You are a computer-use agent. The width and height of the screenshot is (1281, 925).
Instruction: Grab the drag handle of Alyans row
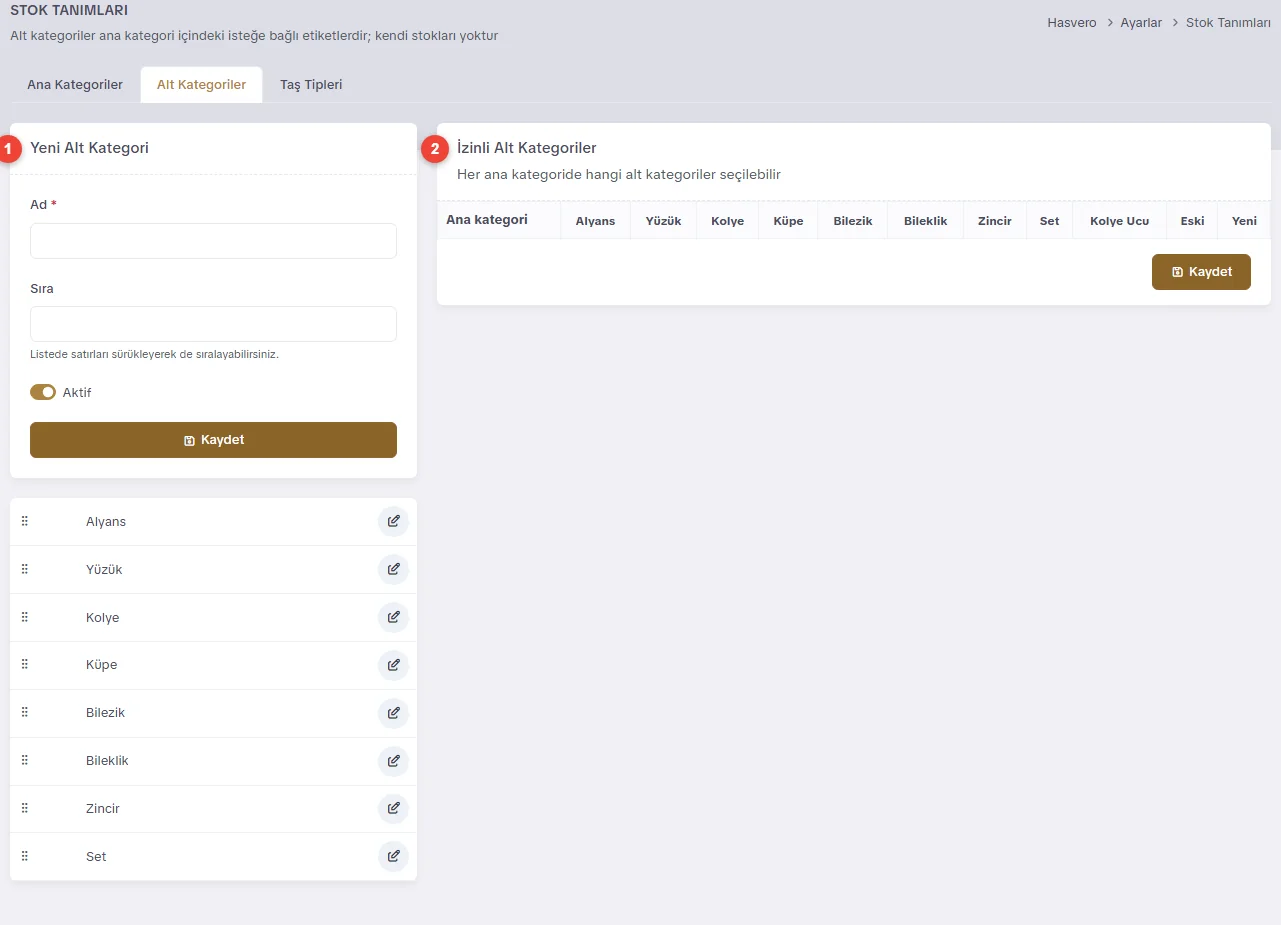point(25,521)
